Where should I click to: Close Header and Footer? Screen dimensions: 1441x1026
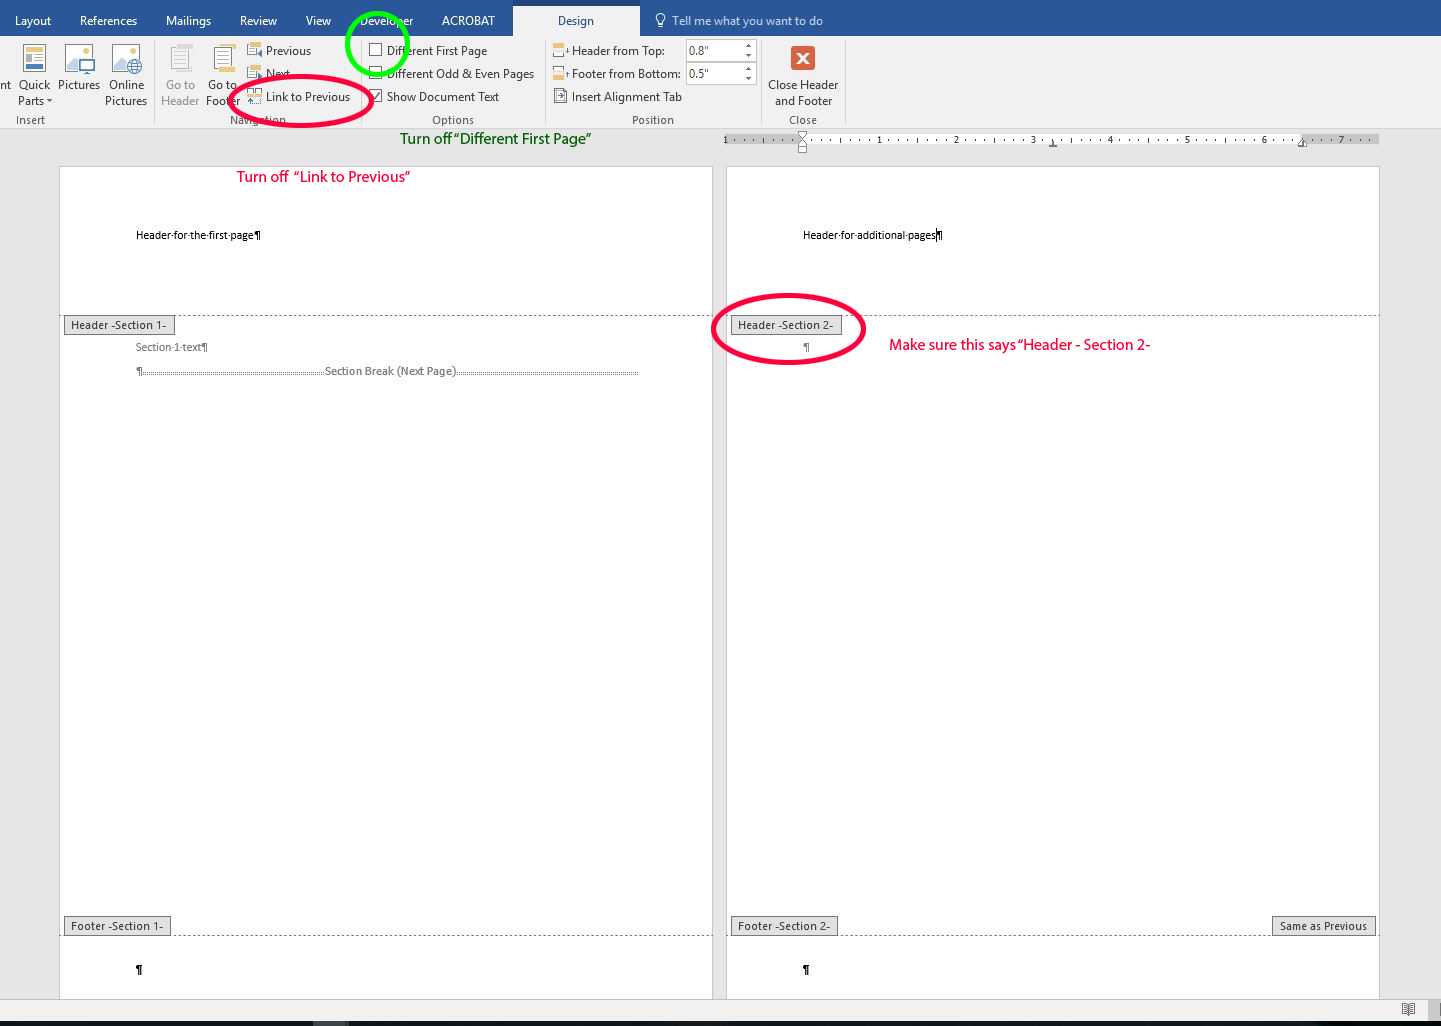coord(803,75)
